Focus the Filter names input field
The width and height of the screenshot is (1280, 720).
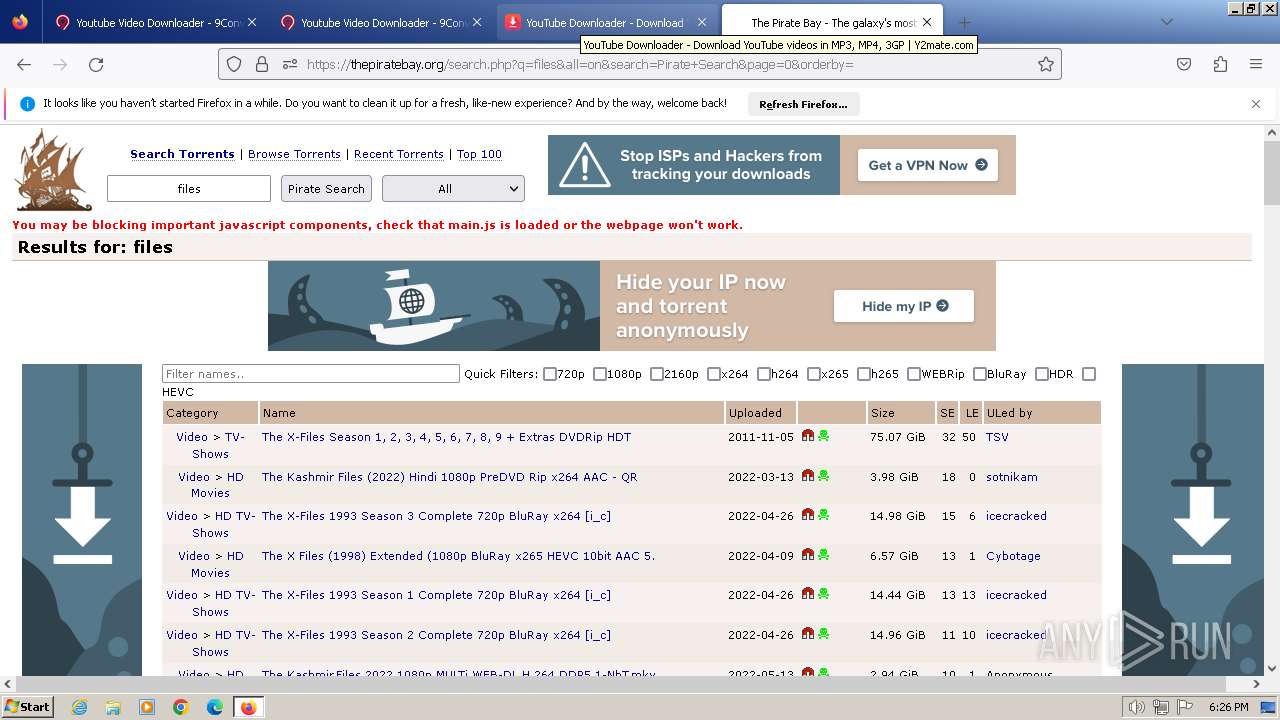310,374
